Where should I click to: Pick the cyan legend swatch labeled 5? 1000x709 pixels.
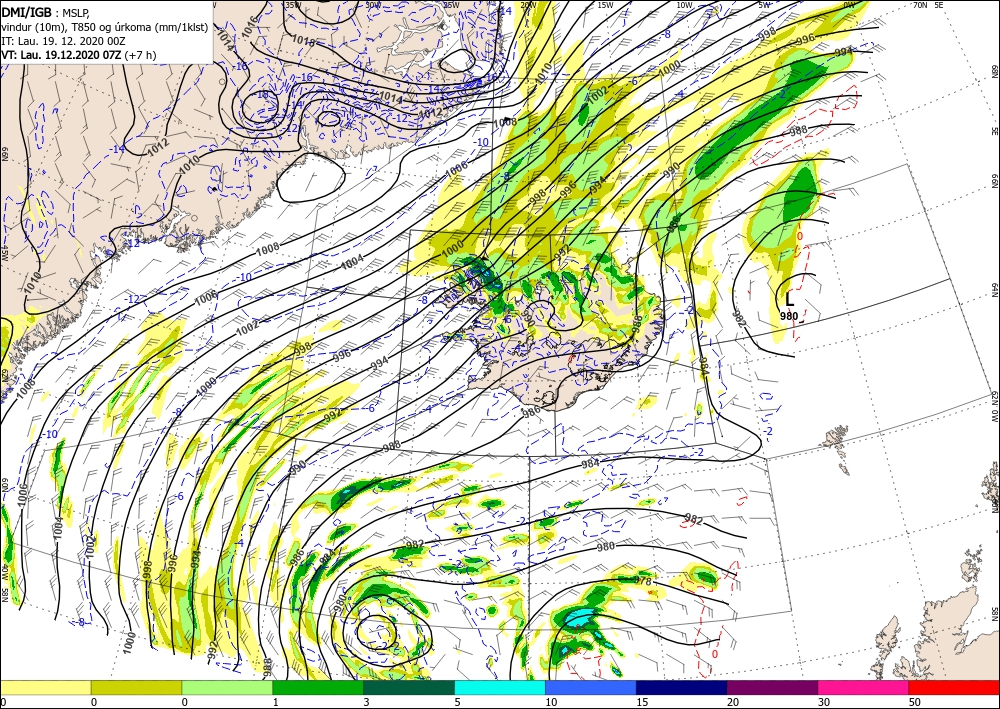tap(500, 687)
